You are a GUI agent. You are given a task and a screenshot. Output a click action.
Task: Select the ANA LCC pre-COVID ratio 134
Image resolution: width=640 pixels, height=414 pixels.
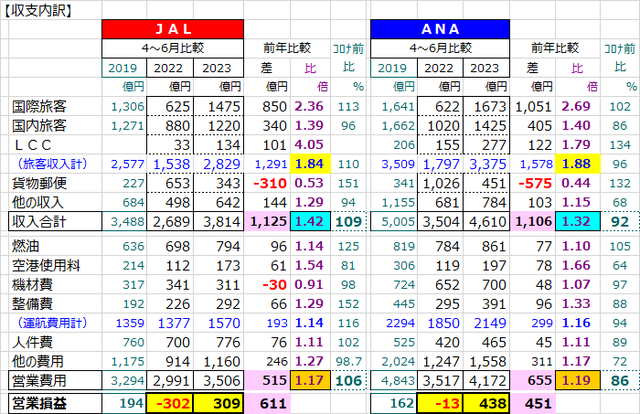(x=620, y=145)
